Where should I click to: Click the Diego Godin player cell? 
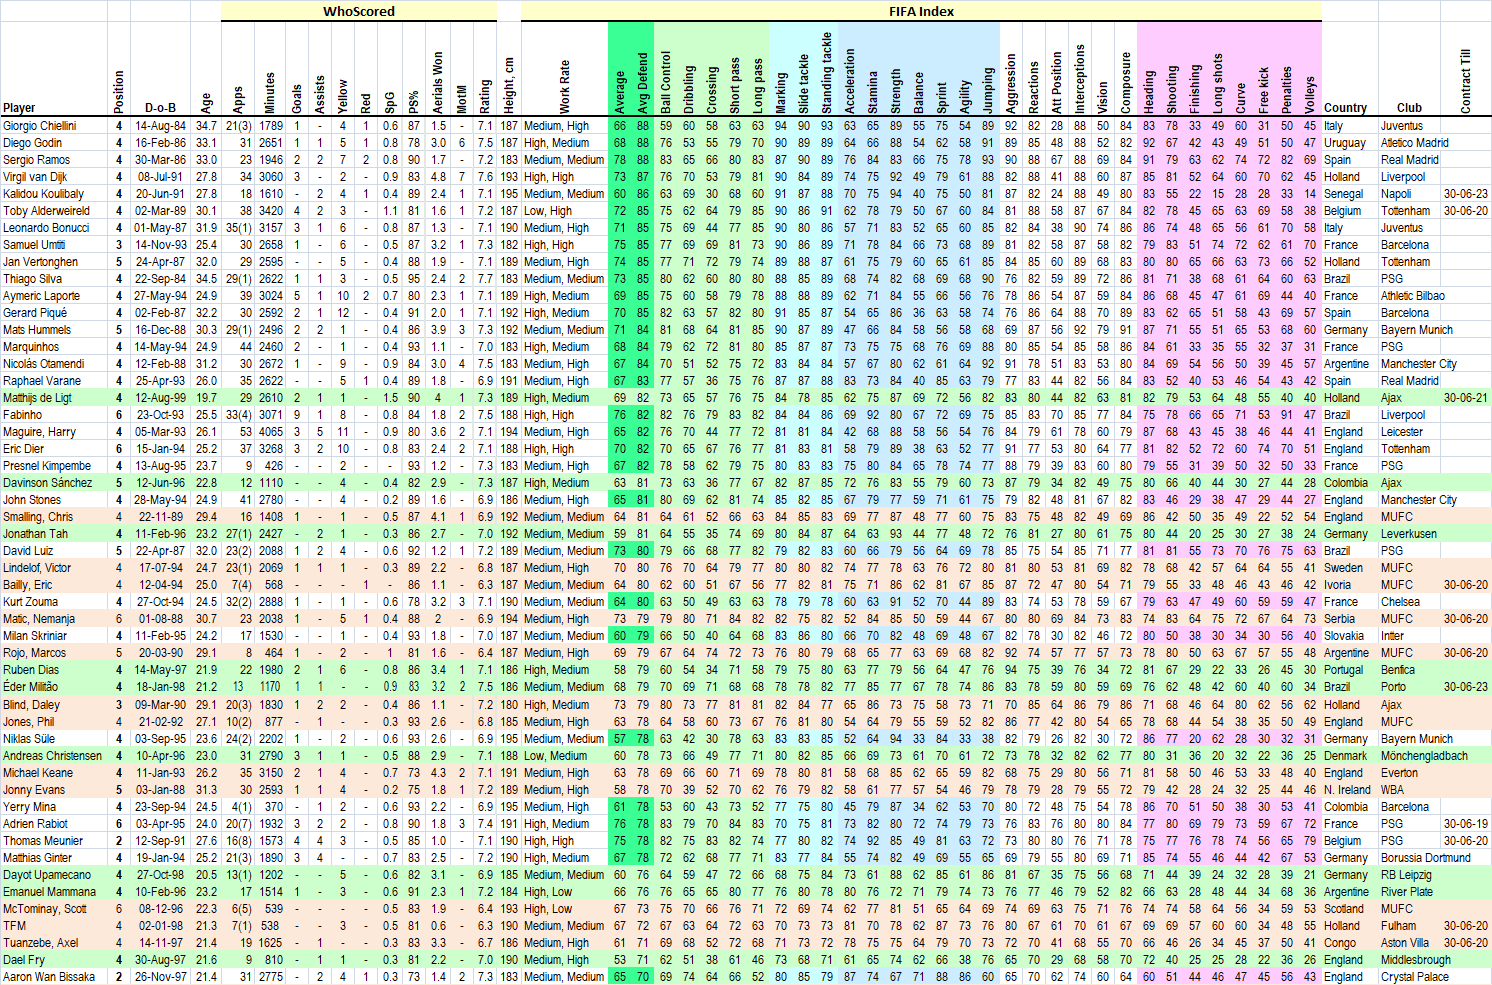(54, 143)
